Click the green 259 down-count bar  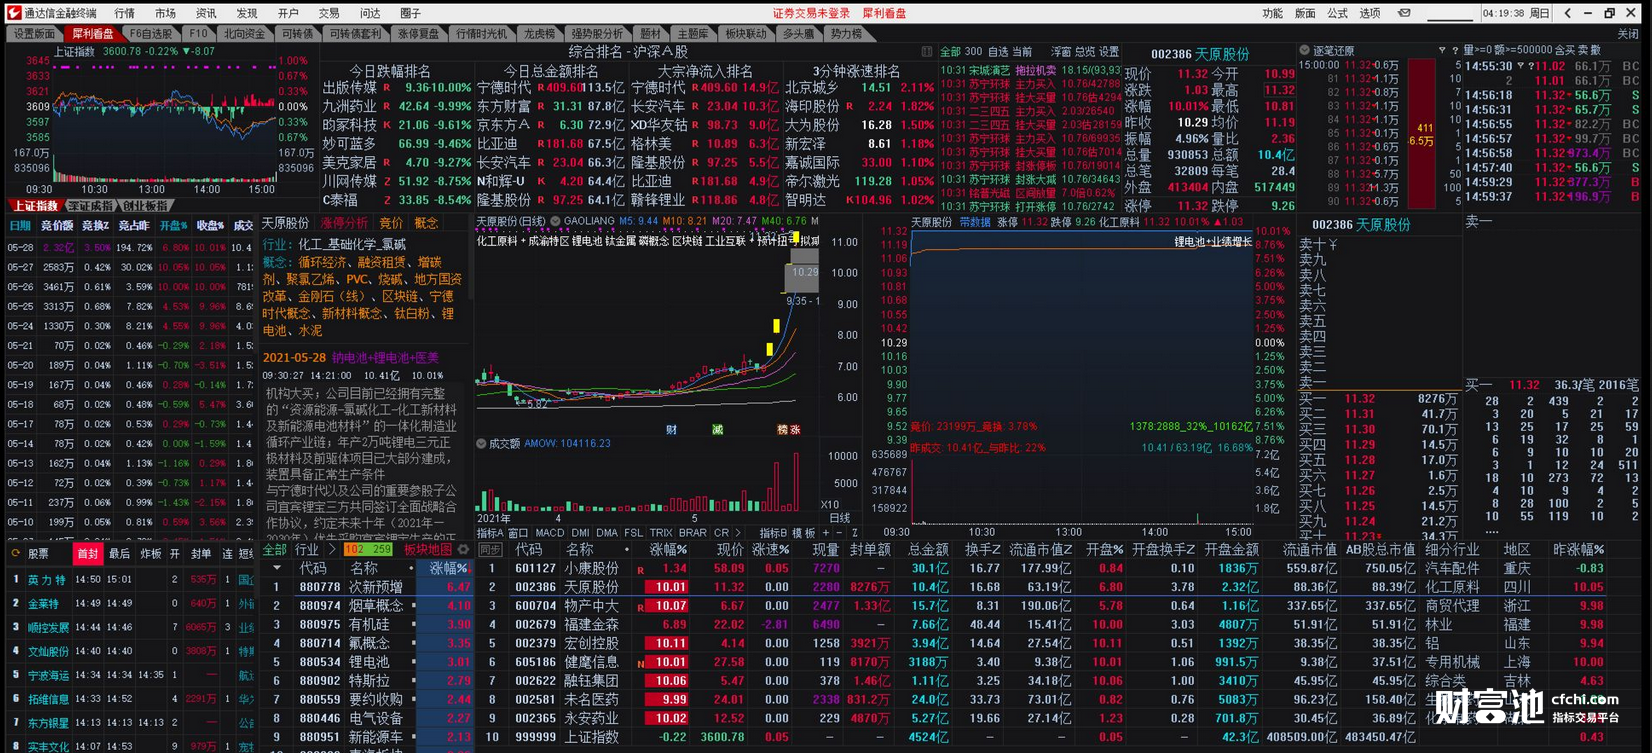click(380, 550)
